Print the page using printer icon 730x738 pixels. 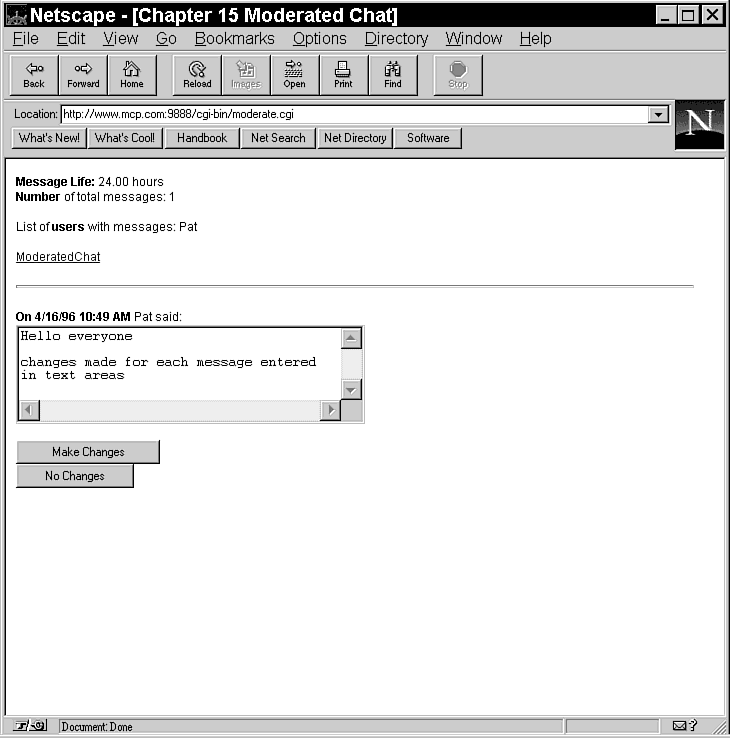tap(343, 75)
